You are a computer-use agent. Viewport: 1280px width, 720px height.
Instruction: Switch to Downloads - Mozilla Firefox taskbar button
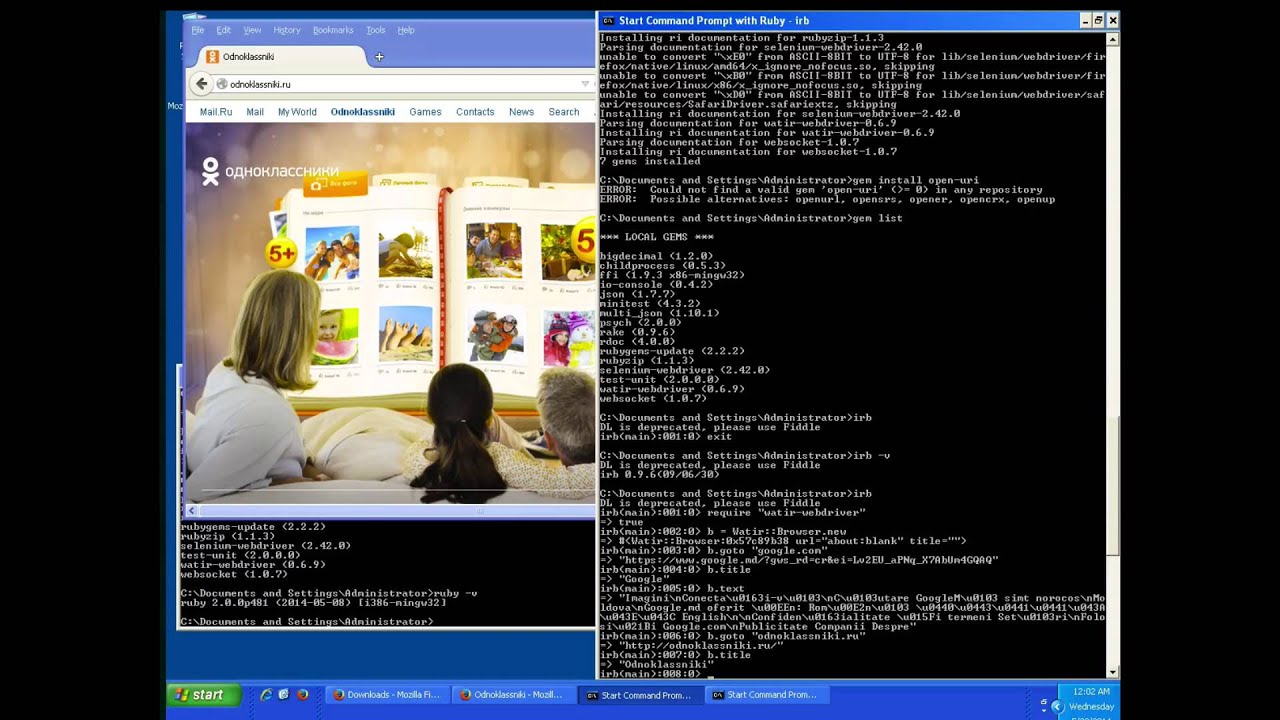click(387, 695)
